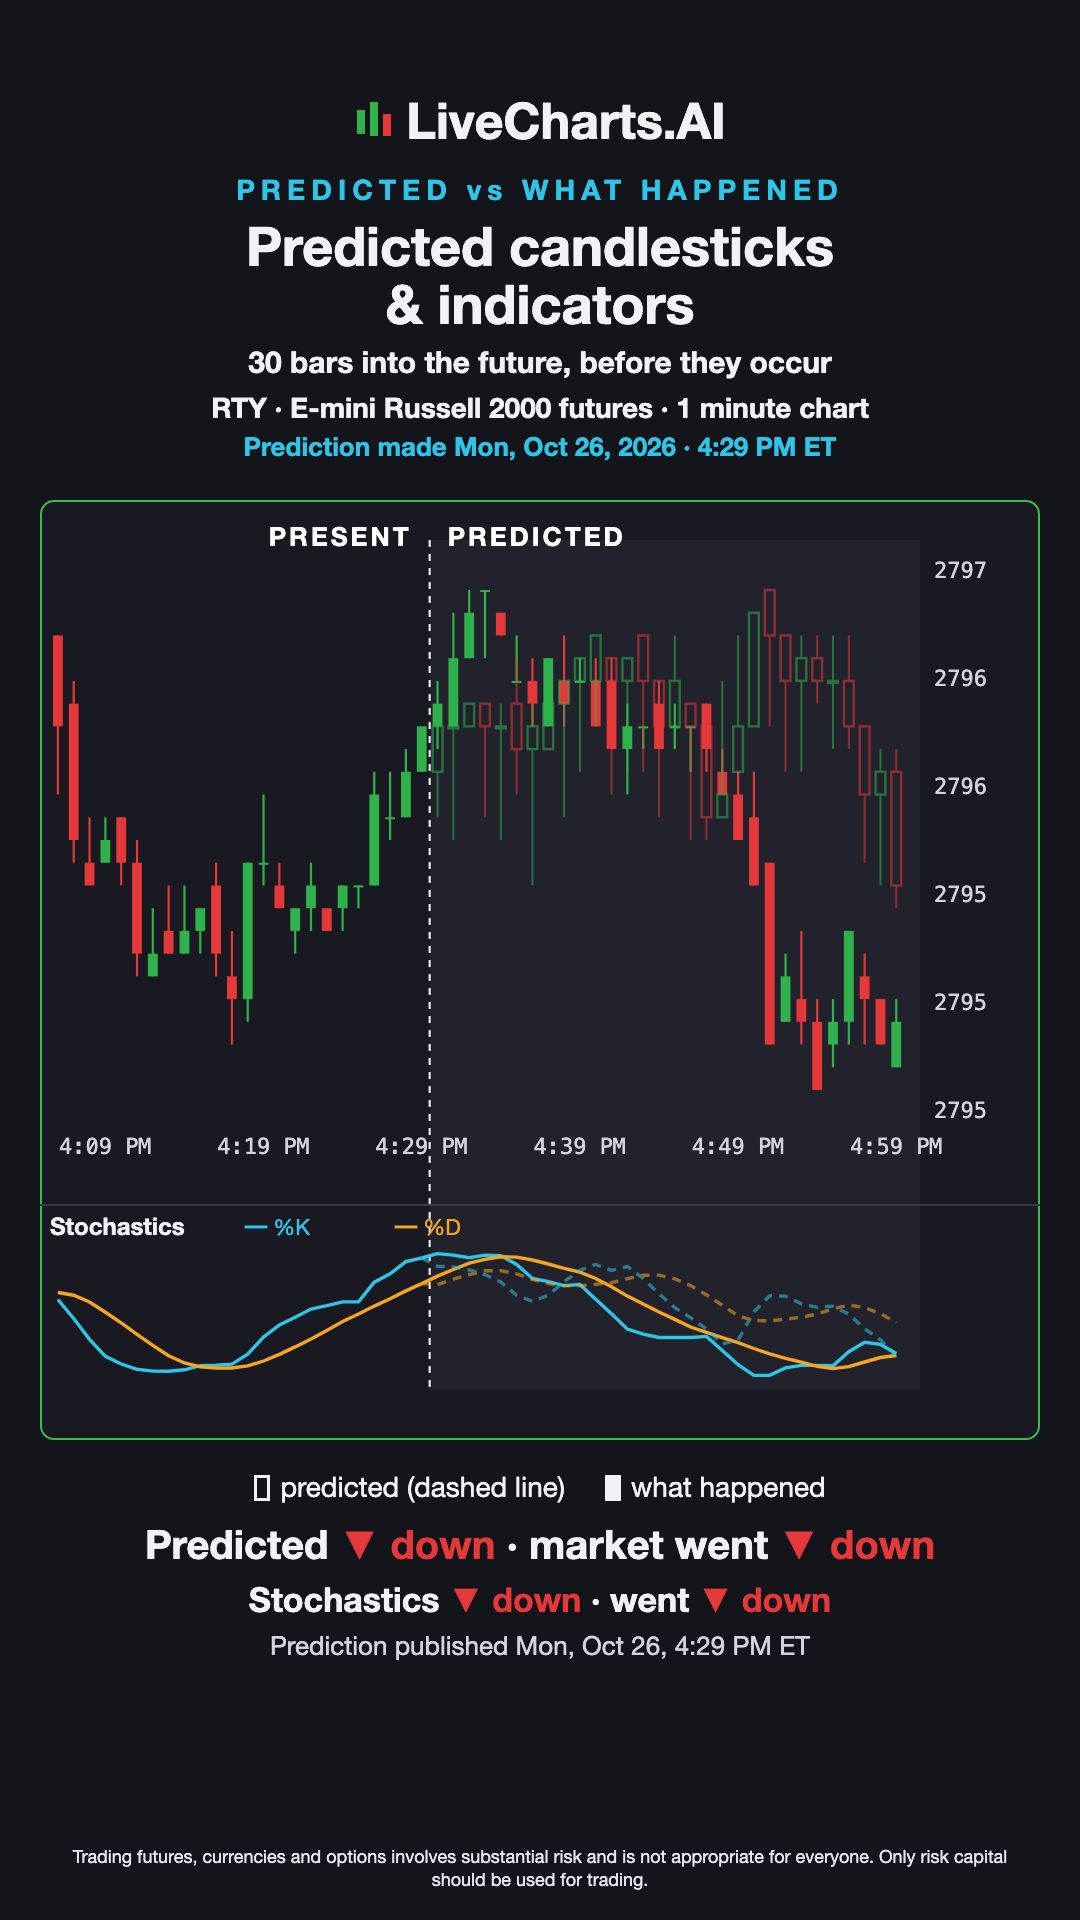Click the 4:49 PM time axis label
This screenshot has height=1920, width=1080.
(738, 1146)
